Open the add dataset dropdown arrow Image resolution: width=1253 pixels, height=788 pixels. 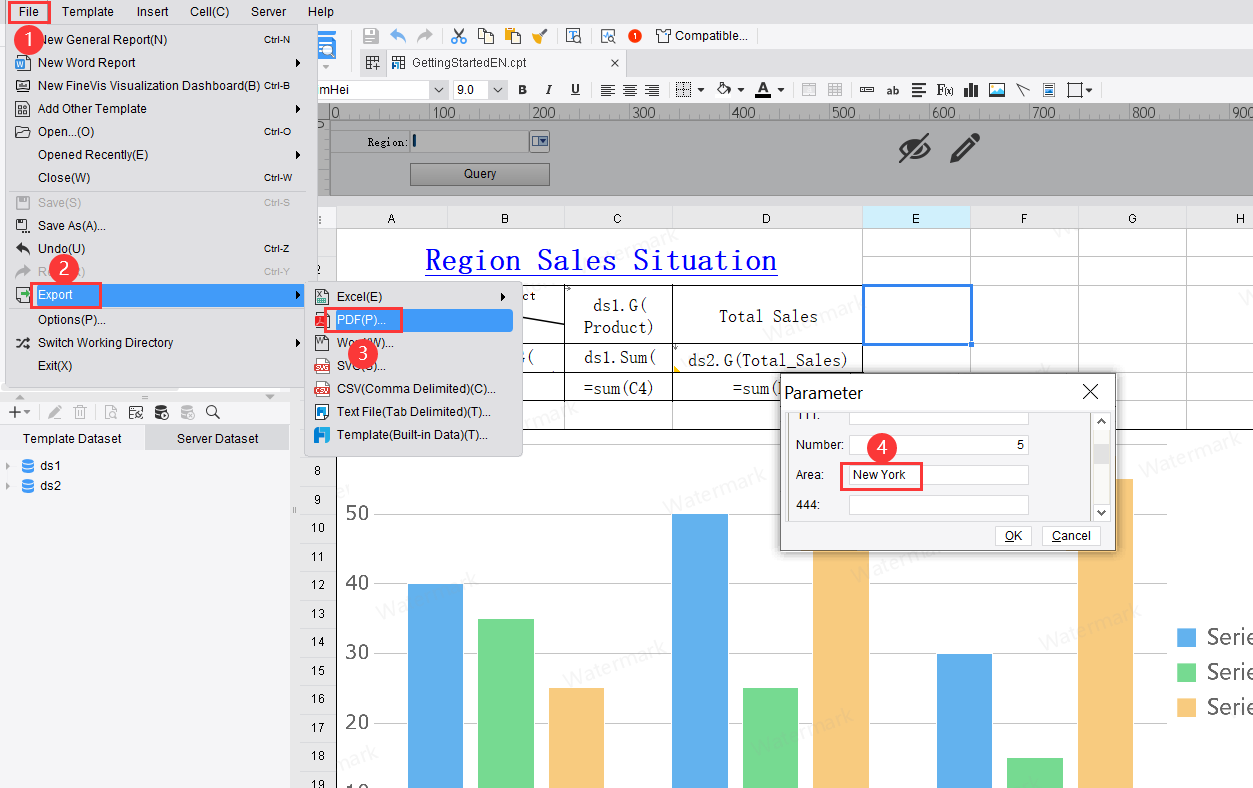(x=27, y=412)
